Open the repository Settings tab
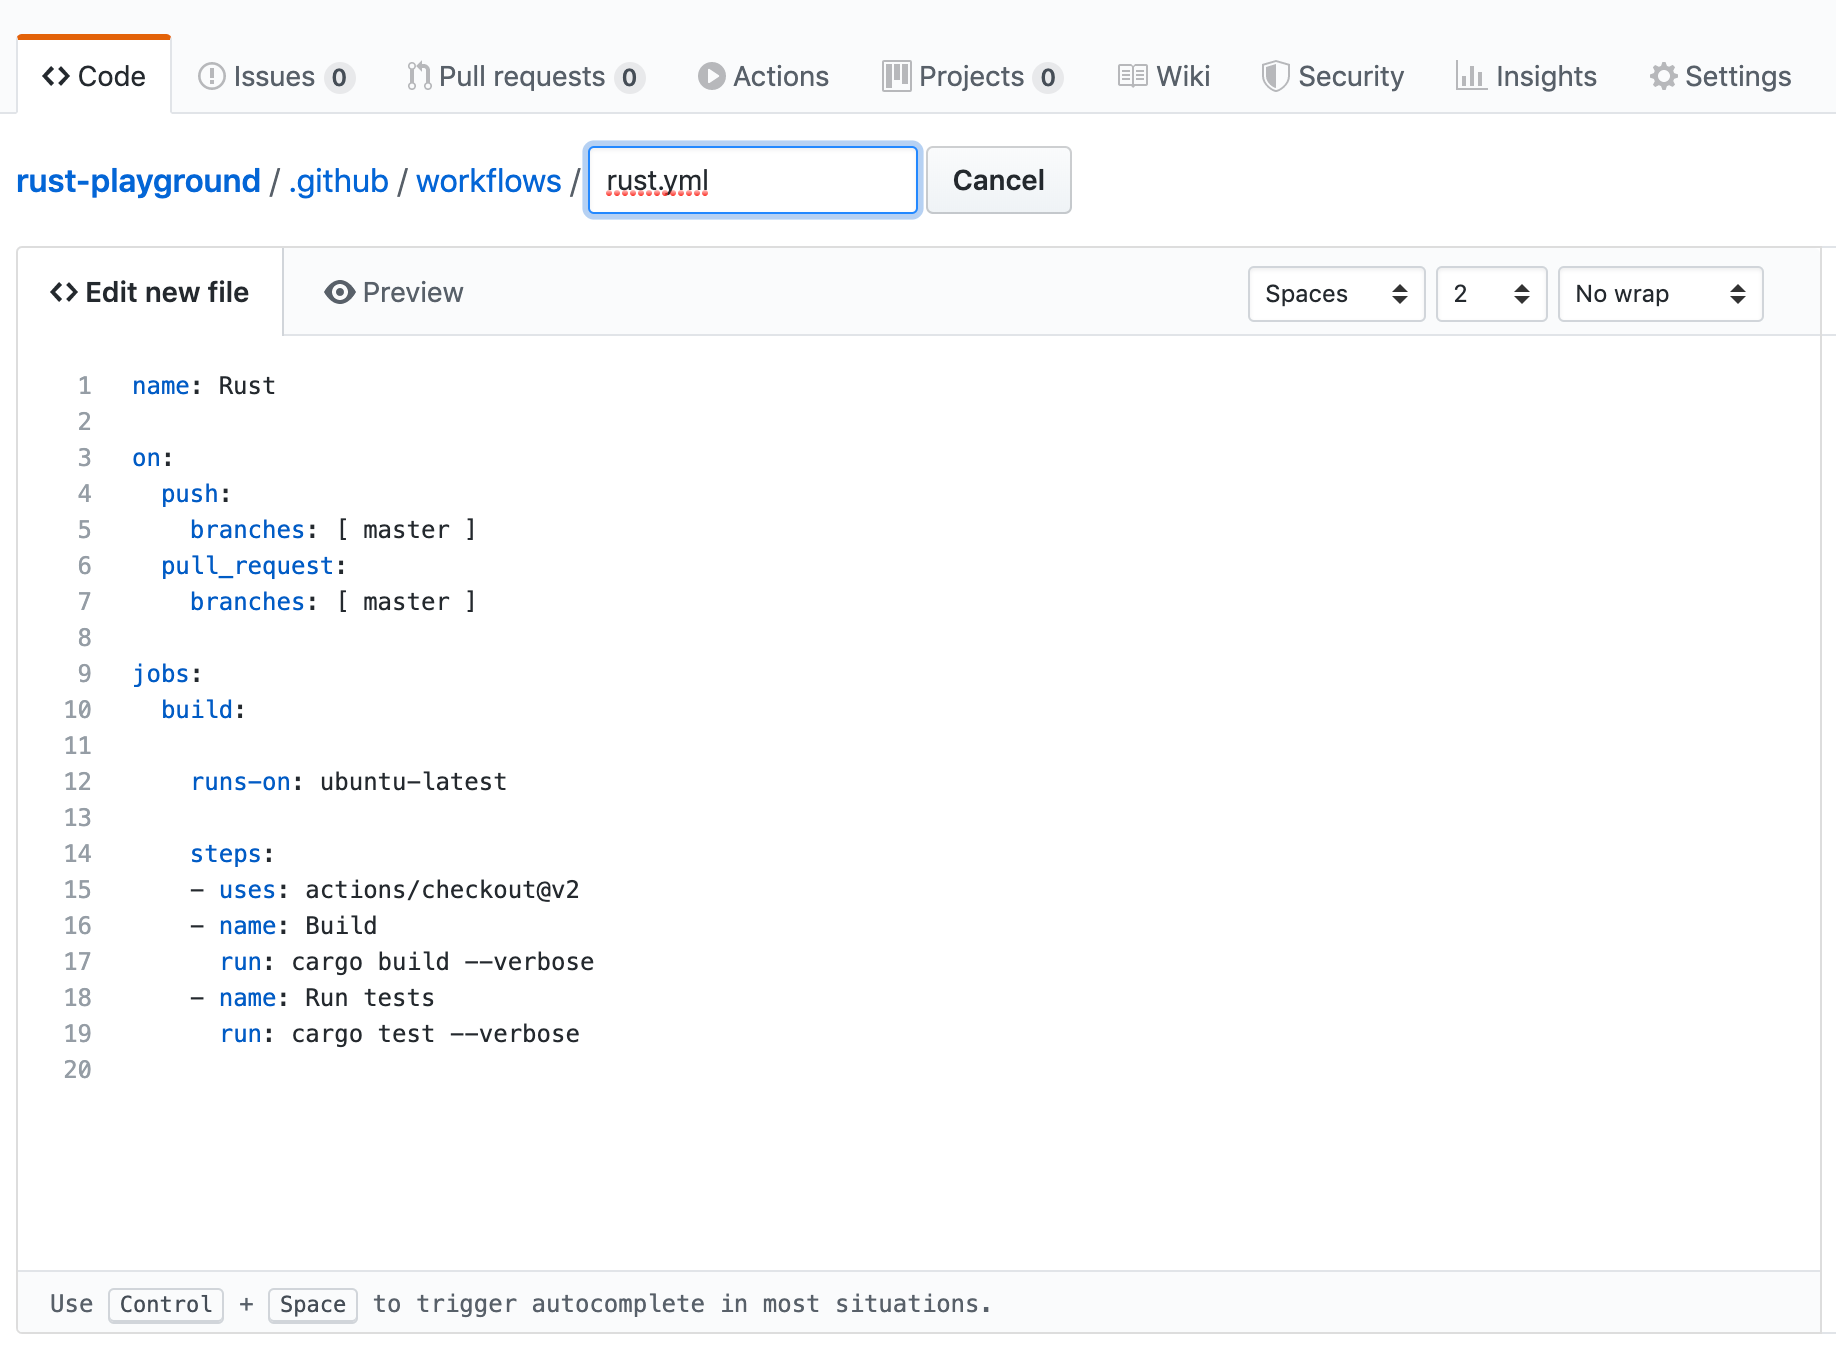This screenshot has width=1836, height=1356. 1720,76
